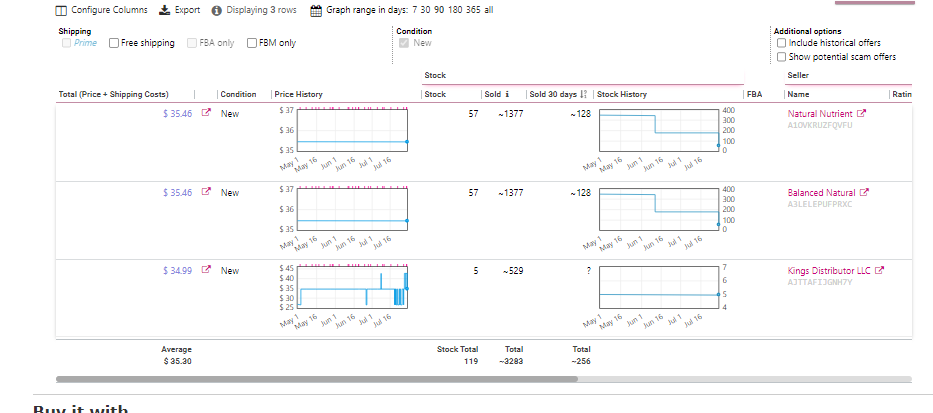933x413 pixels.
Task: Enable the Free shipping checkbox
Action: tap(114, 43)
